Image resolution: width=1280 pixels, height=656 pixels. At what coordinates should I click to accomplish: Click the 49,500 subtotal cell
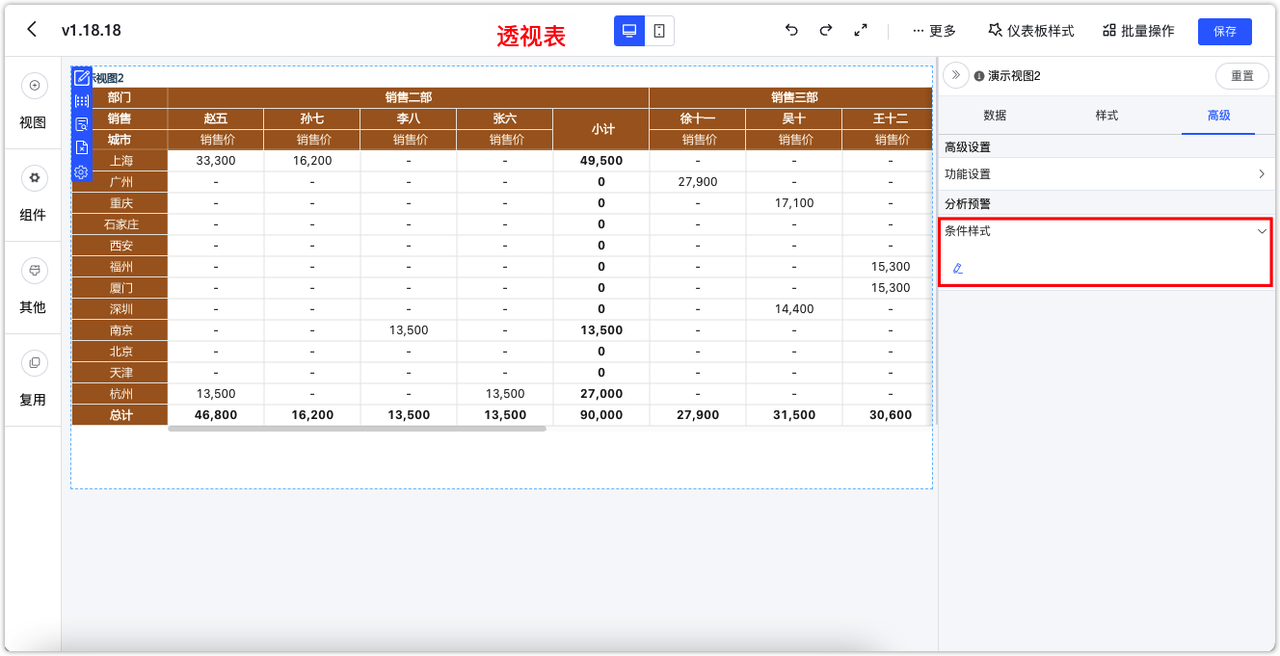tap(601, 160)
